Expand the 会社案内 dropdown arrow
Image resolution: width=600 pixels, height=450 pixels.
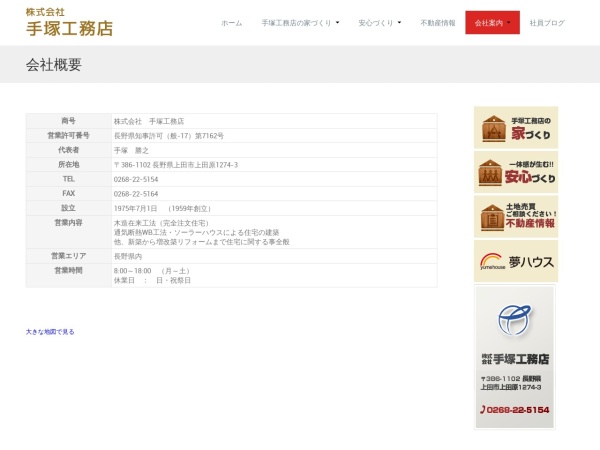(509, 23)
